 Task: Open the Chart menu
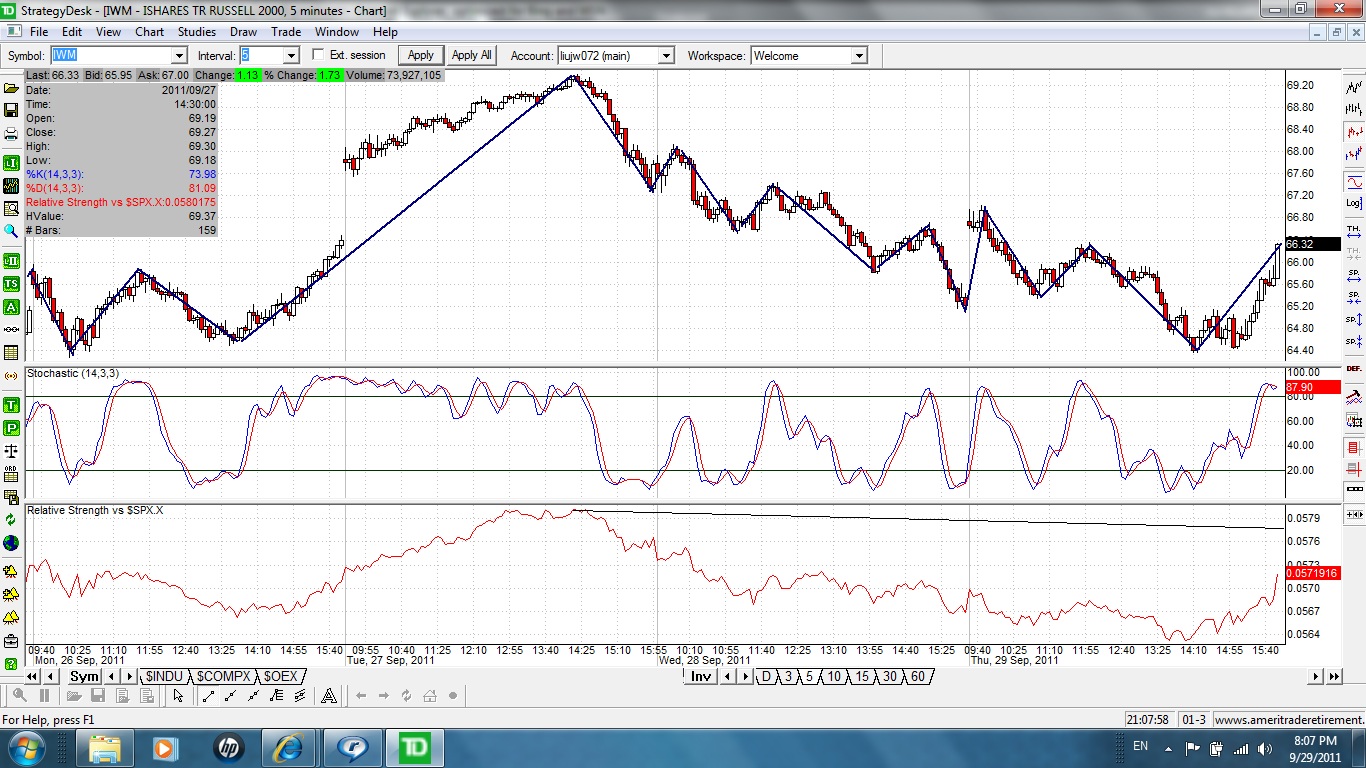pos(150,32)
